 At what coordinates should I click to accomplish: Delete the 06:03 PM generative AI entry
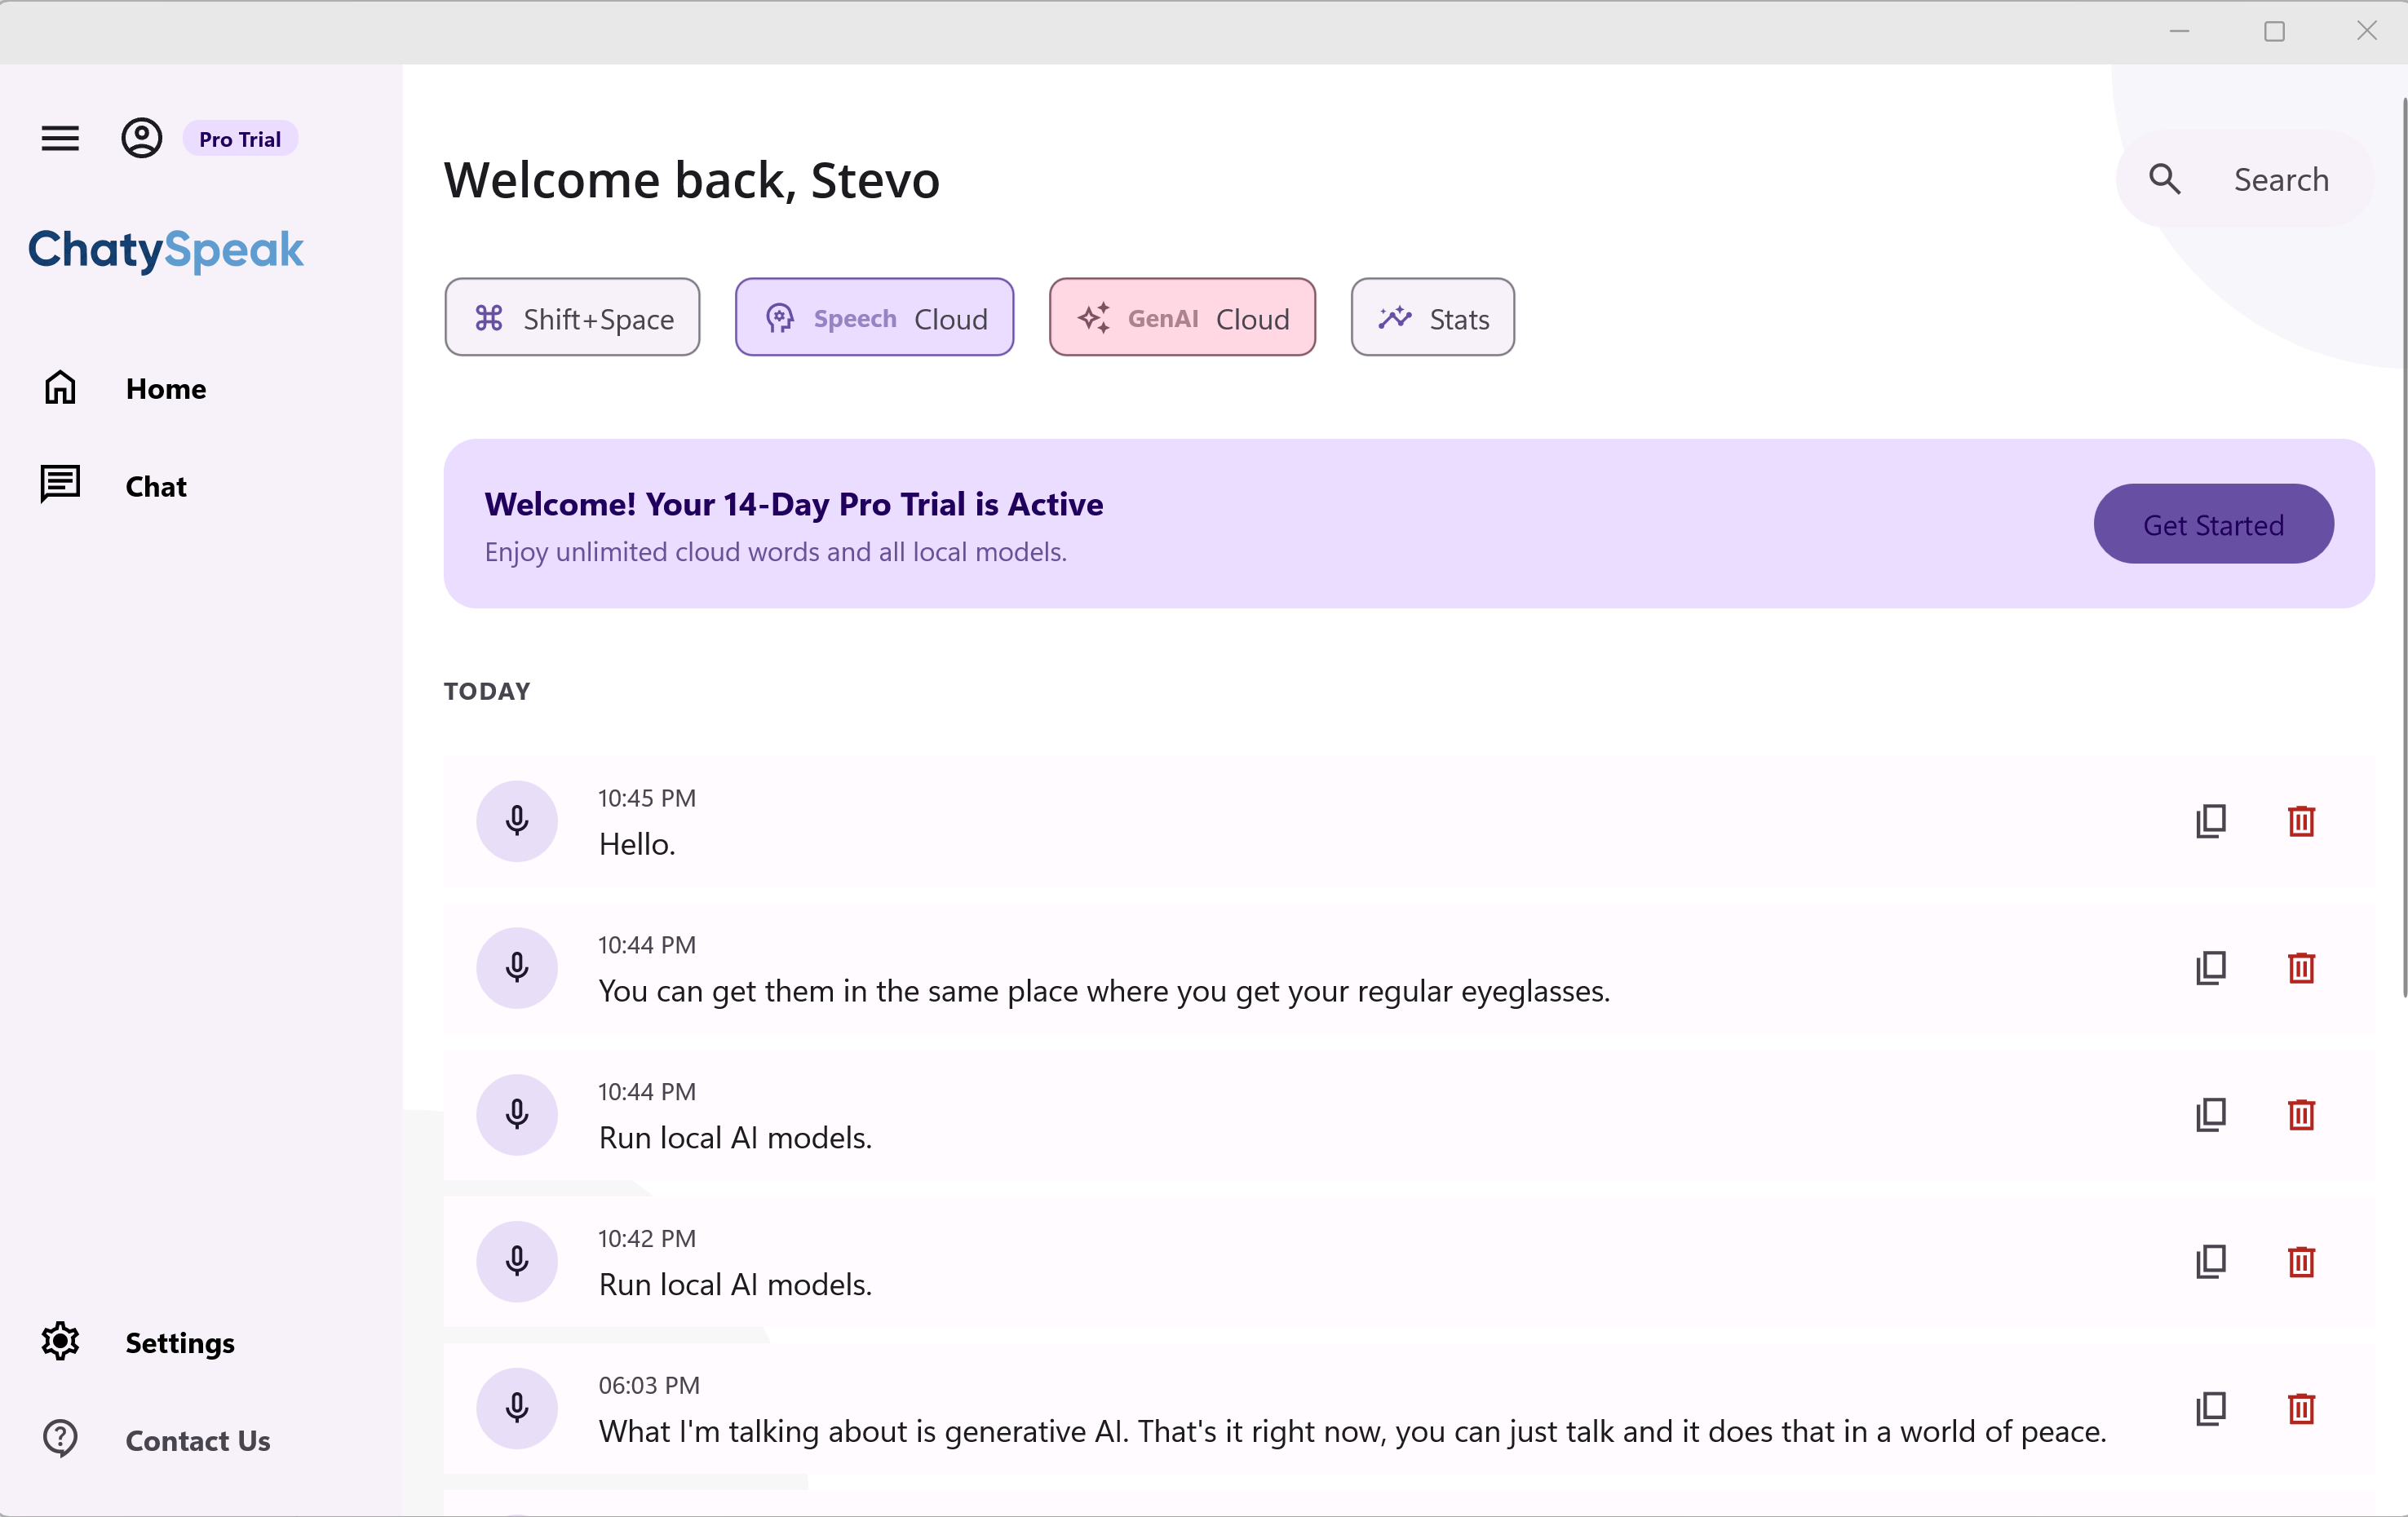pos(2301,1408)
